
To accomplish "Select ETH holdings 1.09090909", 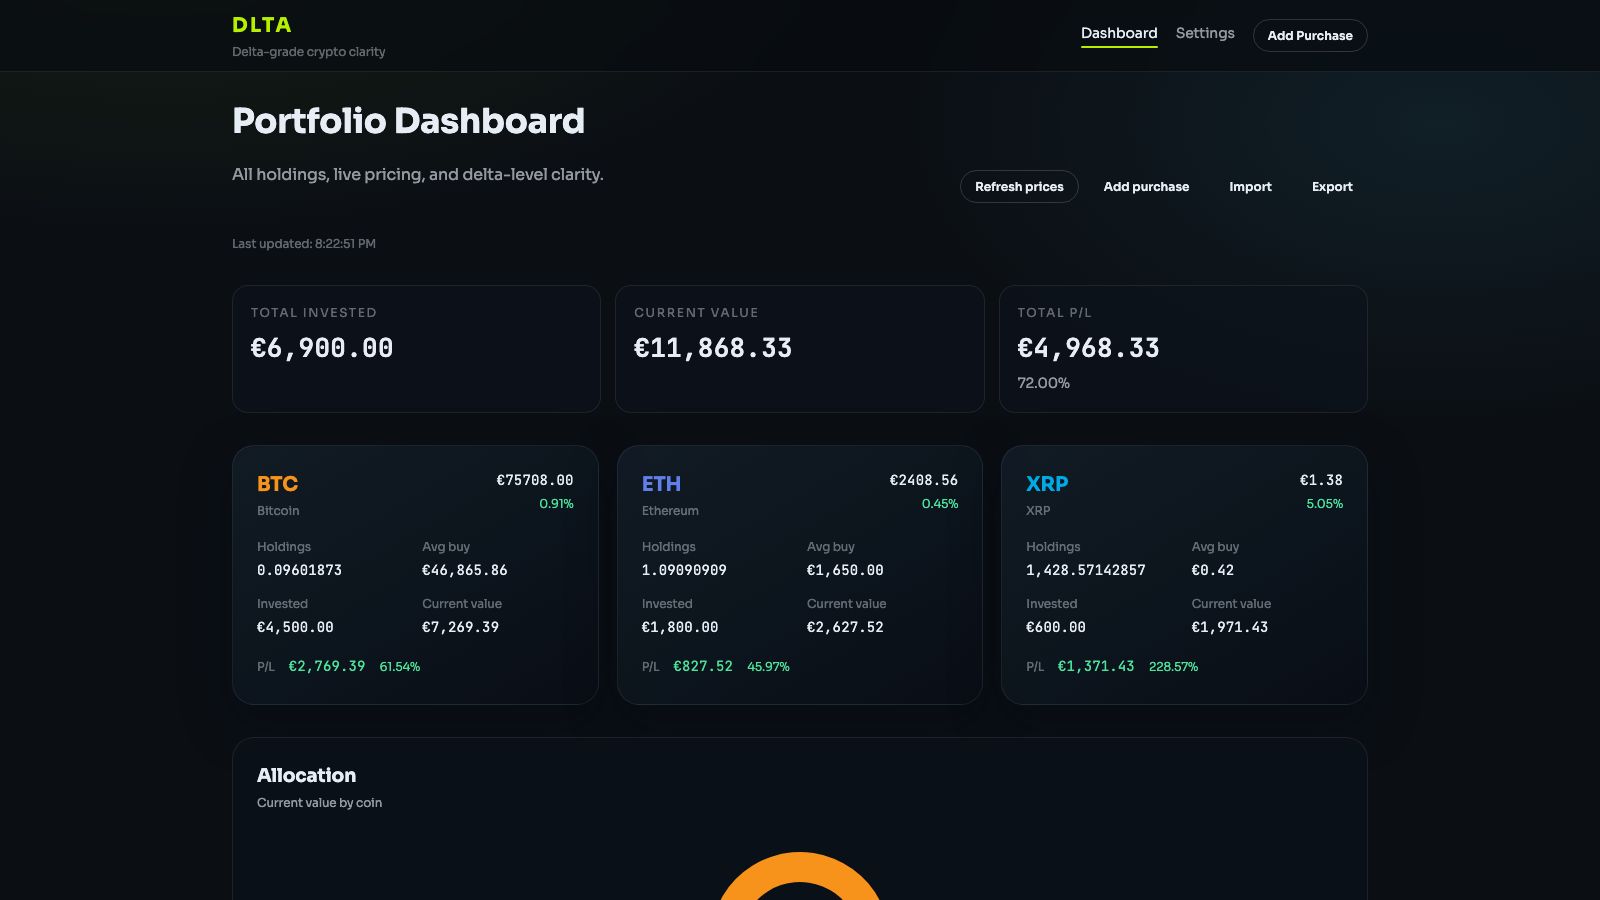I will point(684,570).
